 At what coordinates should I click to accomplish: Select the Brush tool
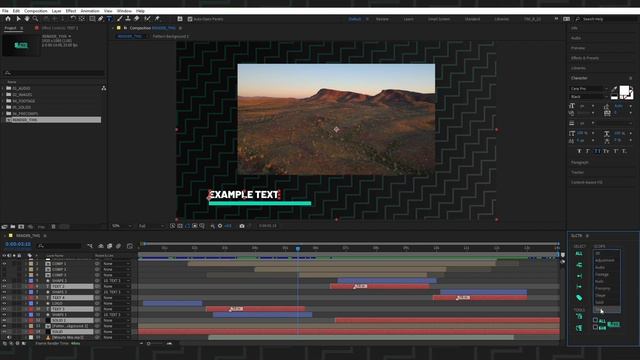tap(120, 19)
